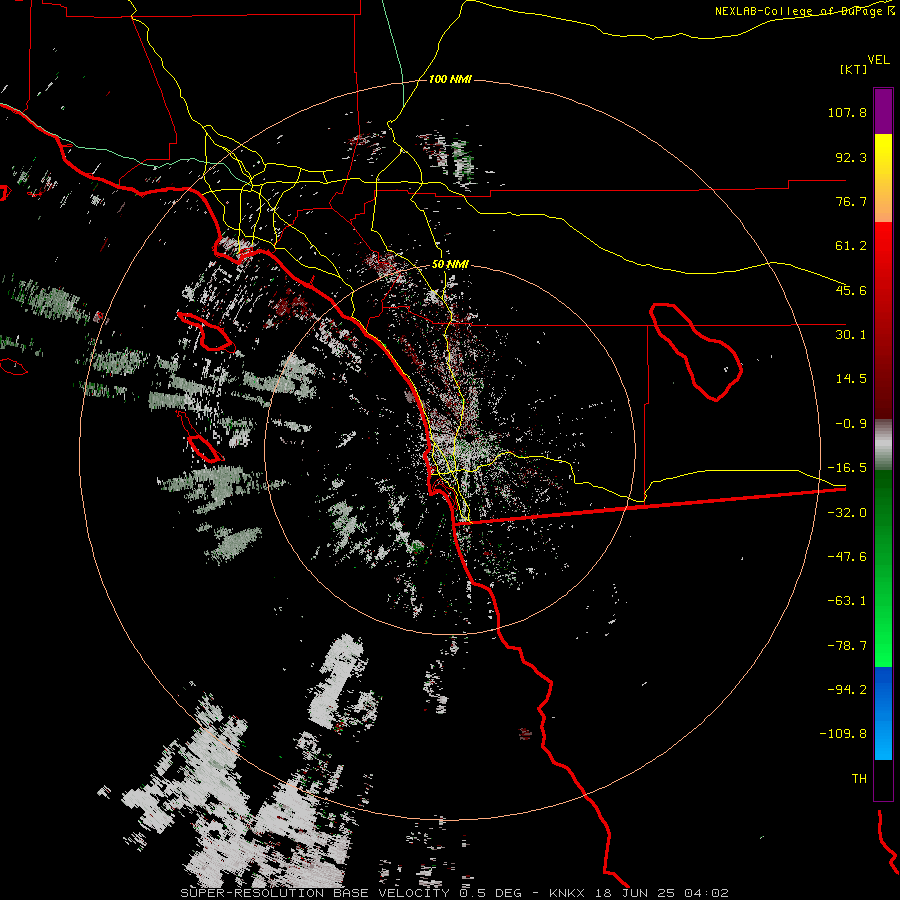Click the TH threshold label
The width and height of the screenshot is (900, 900).
(859, 779)
